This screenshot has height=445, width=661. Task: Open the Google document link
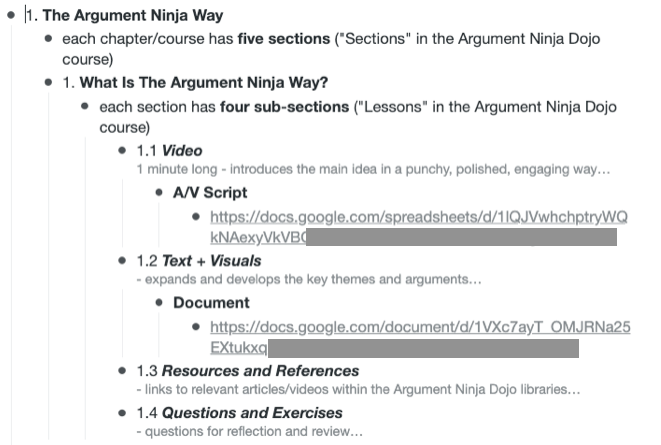pos(420,337)
